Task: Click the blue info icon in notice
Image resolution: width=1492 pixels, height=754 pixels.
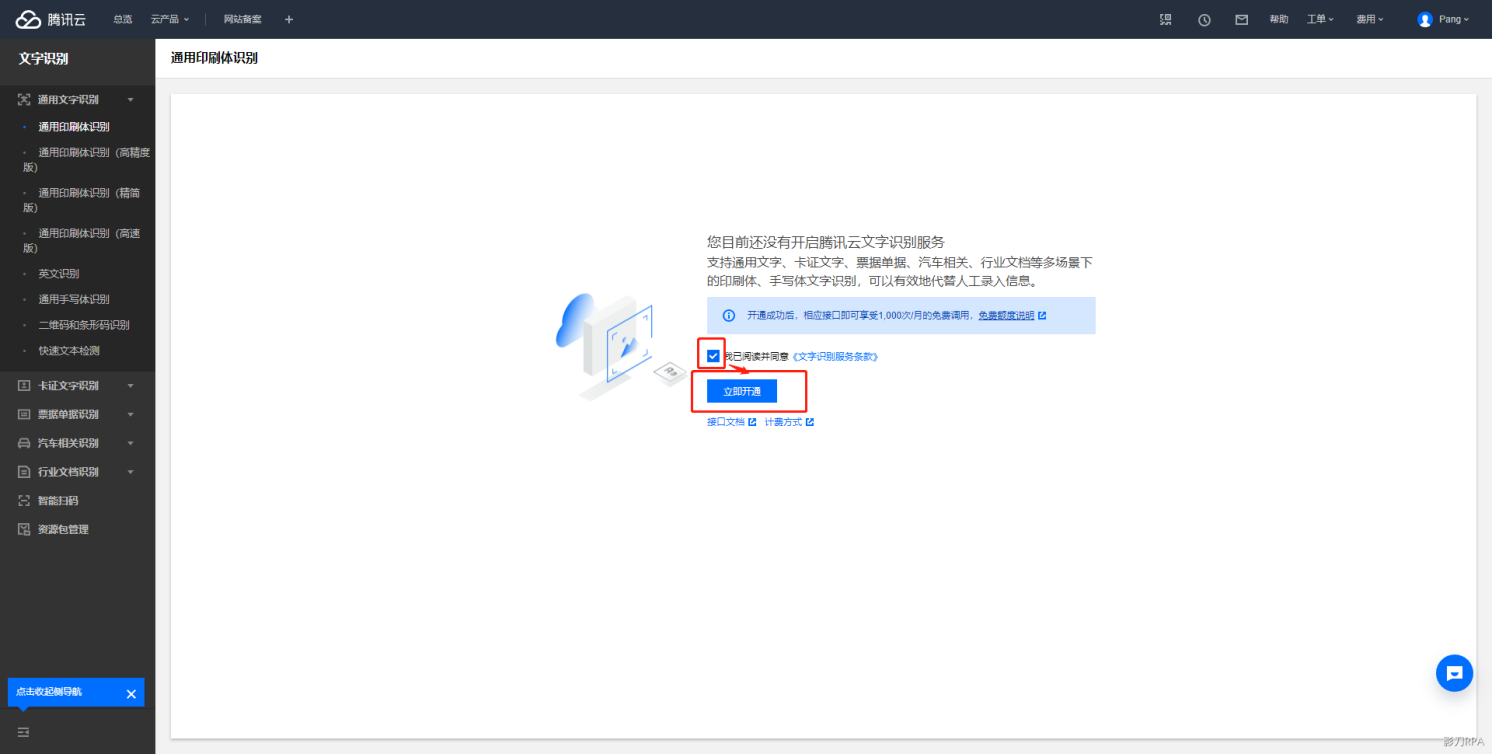Action: (729, 315)
